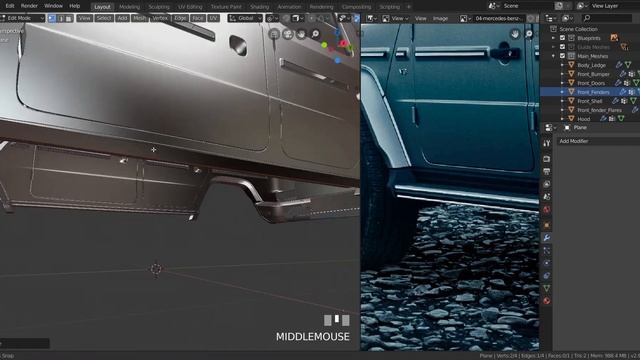Screen dimensions: 640x360
Task: Open the Help menu
Action: (x=75, y=6)
